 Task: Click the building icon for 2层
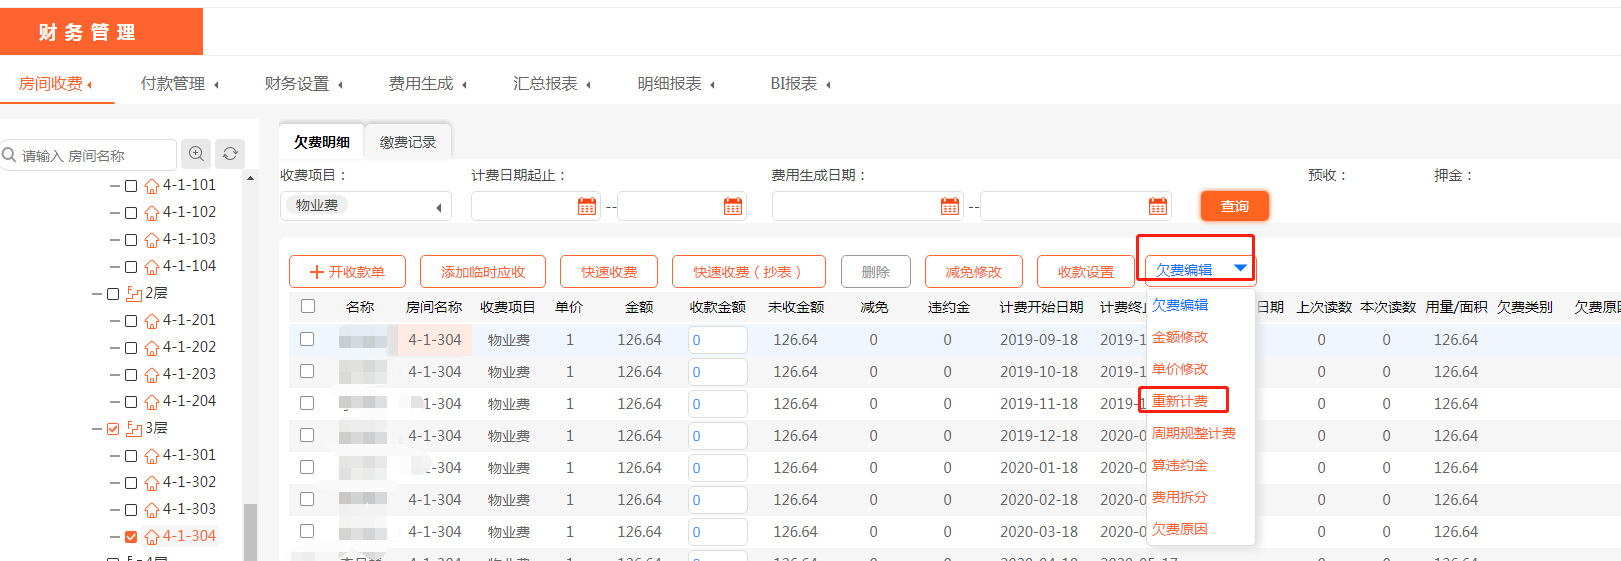point(134,294)
